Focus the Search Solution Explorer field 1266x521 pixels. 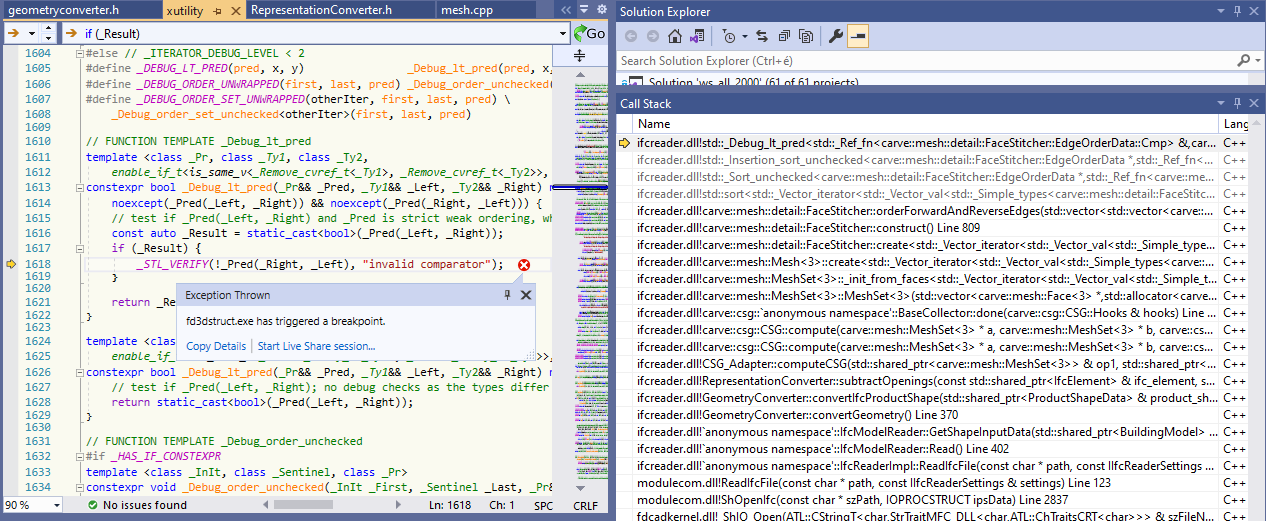pos(925,61)
